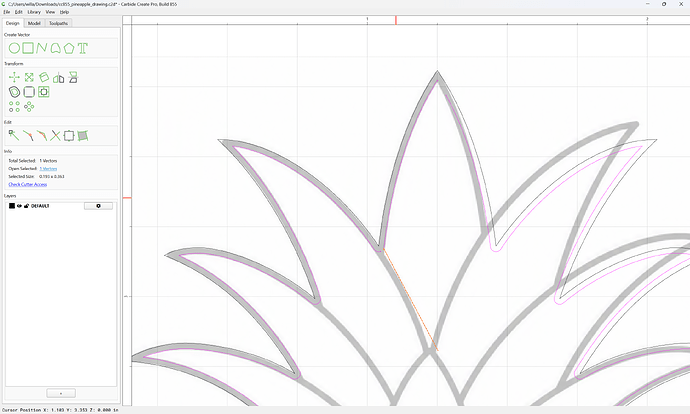Open the Help menu
Image resolution: width=690 pixels, height=414 pixels.
(64, 12)
